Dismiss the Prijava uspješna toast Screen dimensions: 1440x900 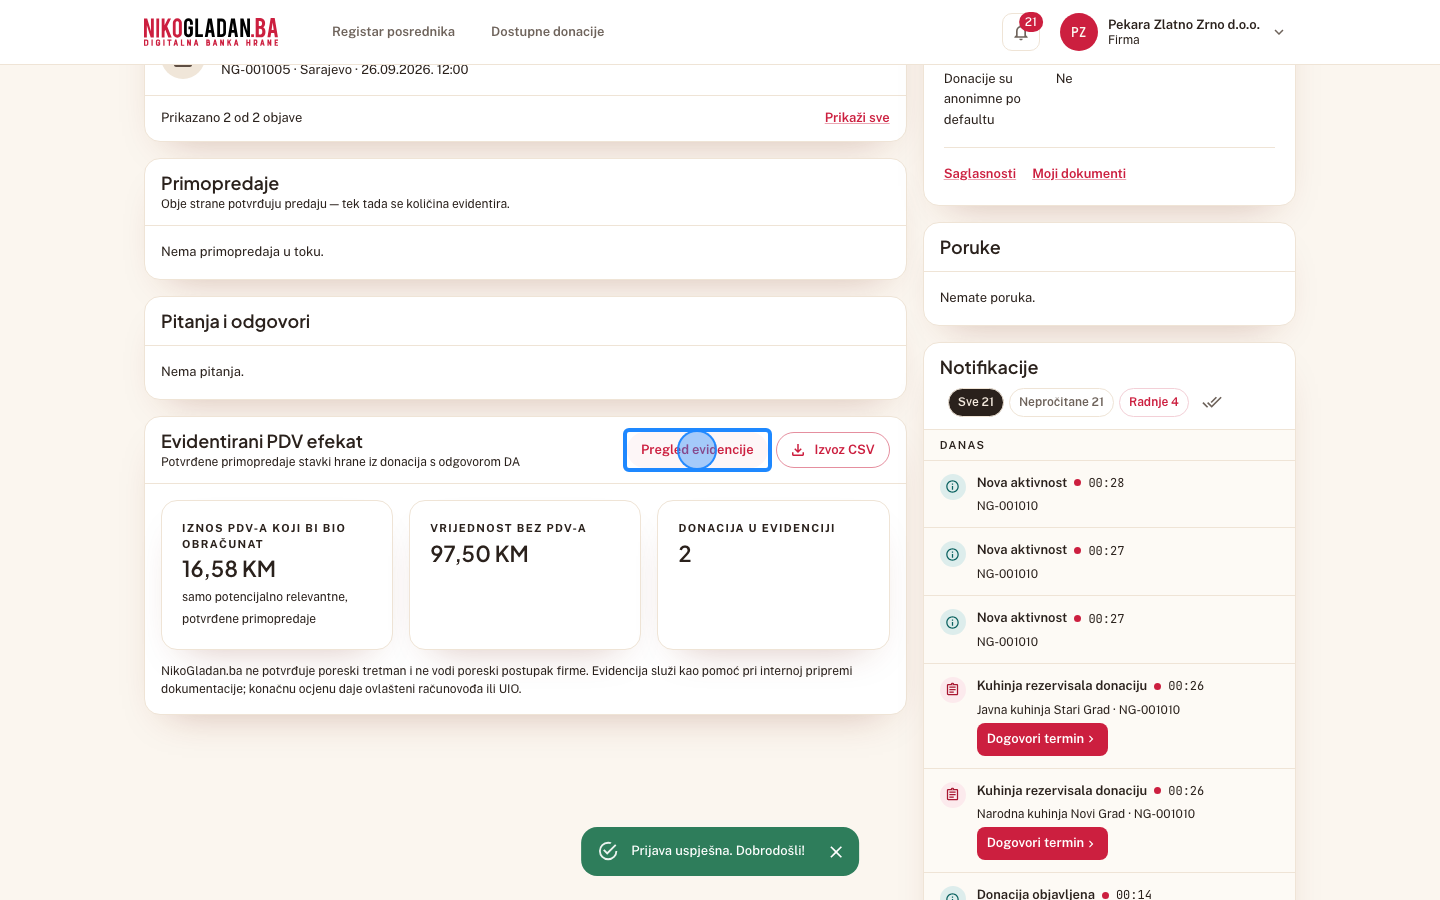(x=836, y=852)
